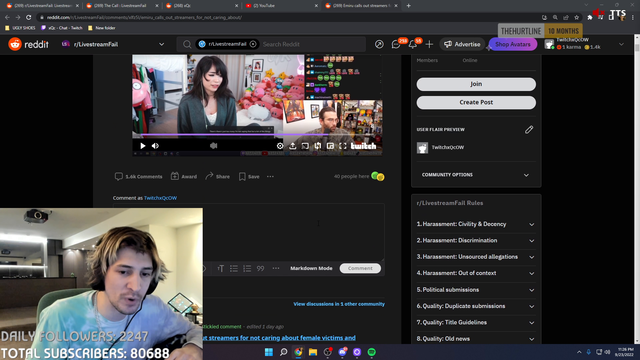Open the Popular arrow icon
The image size is (640, 360).
pos(379,44)
